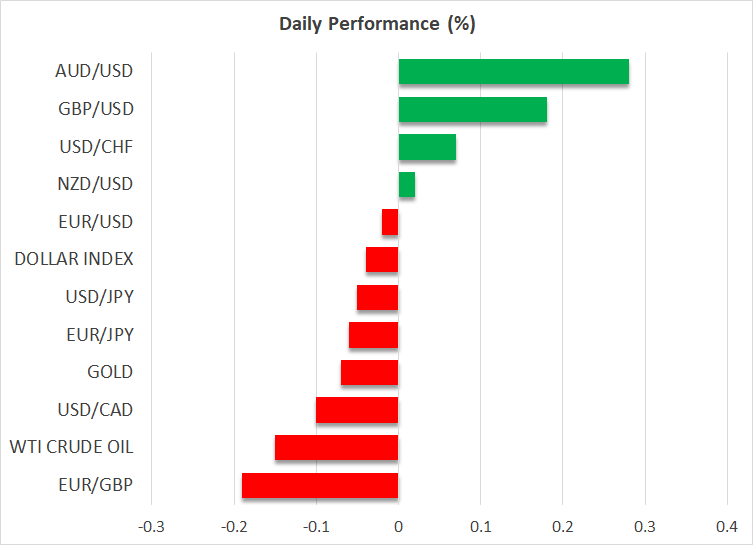This screenshot has width=753, height=545.
Task: Select the red WTI CRUDE OIL bar
Action: tap(337, 447)
